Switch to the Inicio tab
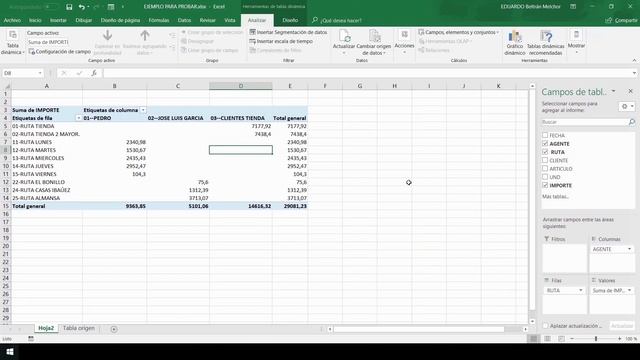Viewport: 640px width, 360px height. click(x=35, y=20)
